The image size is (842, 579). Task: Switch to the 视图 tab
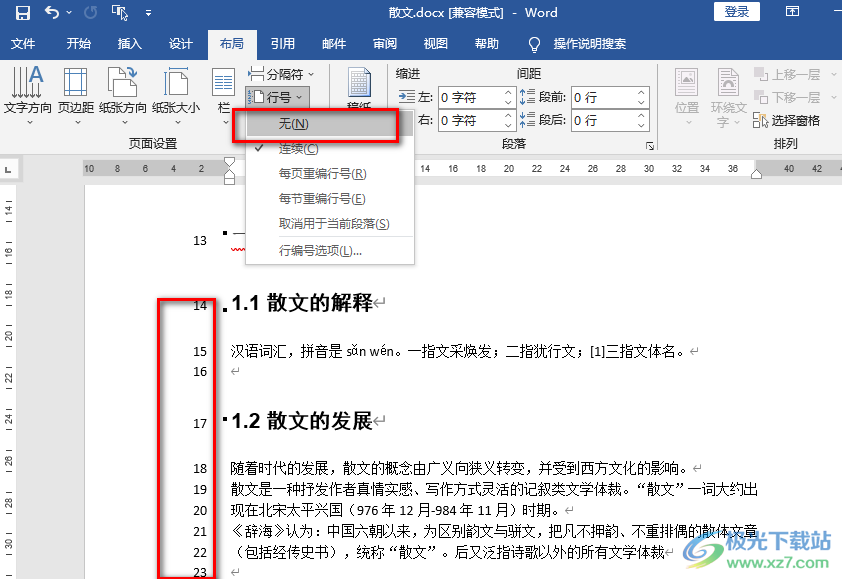(435, 44)
